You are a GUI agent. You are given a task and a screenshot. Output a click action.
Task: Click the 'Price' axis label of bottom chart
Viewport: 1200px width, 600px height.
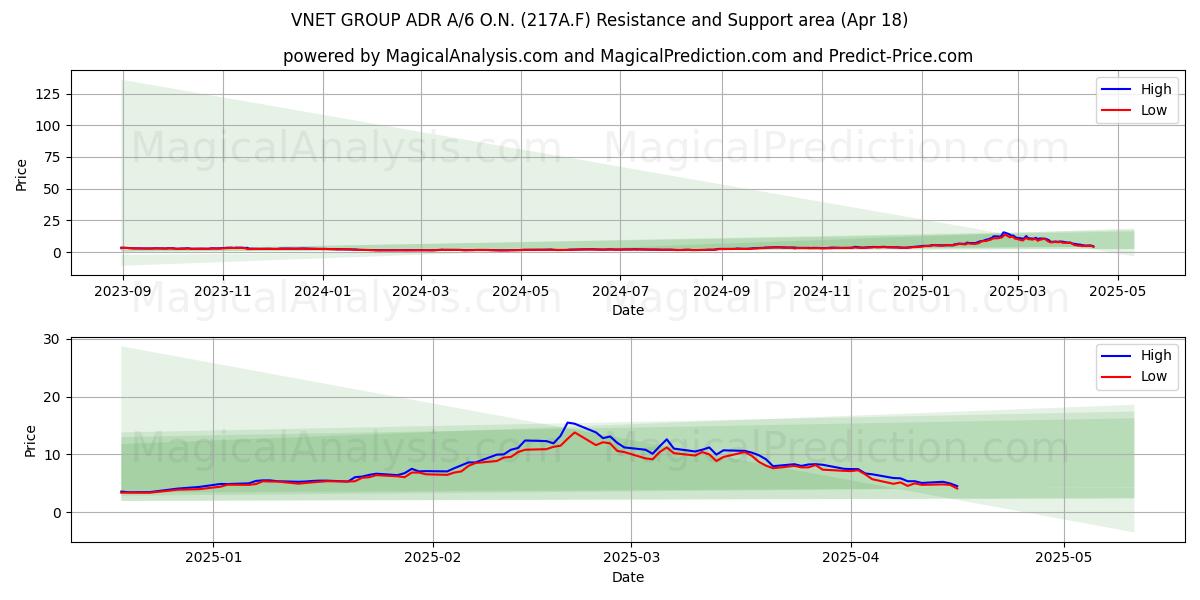[x=31, y=441]
